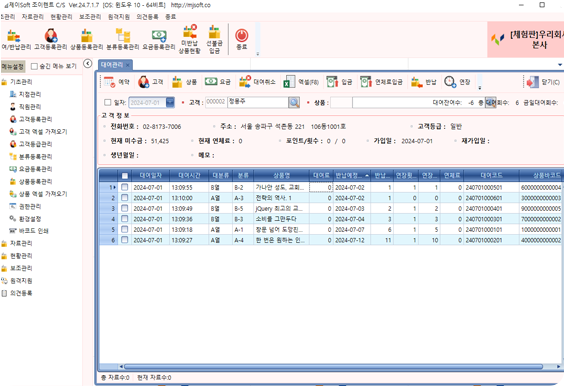Expand rental toolbar overflow chevron
565x387 pixels.
480,88
